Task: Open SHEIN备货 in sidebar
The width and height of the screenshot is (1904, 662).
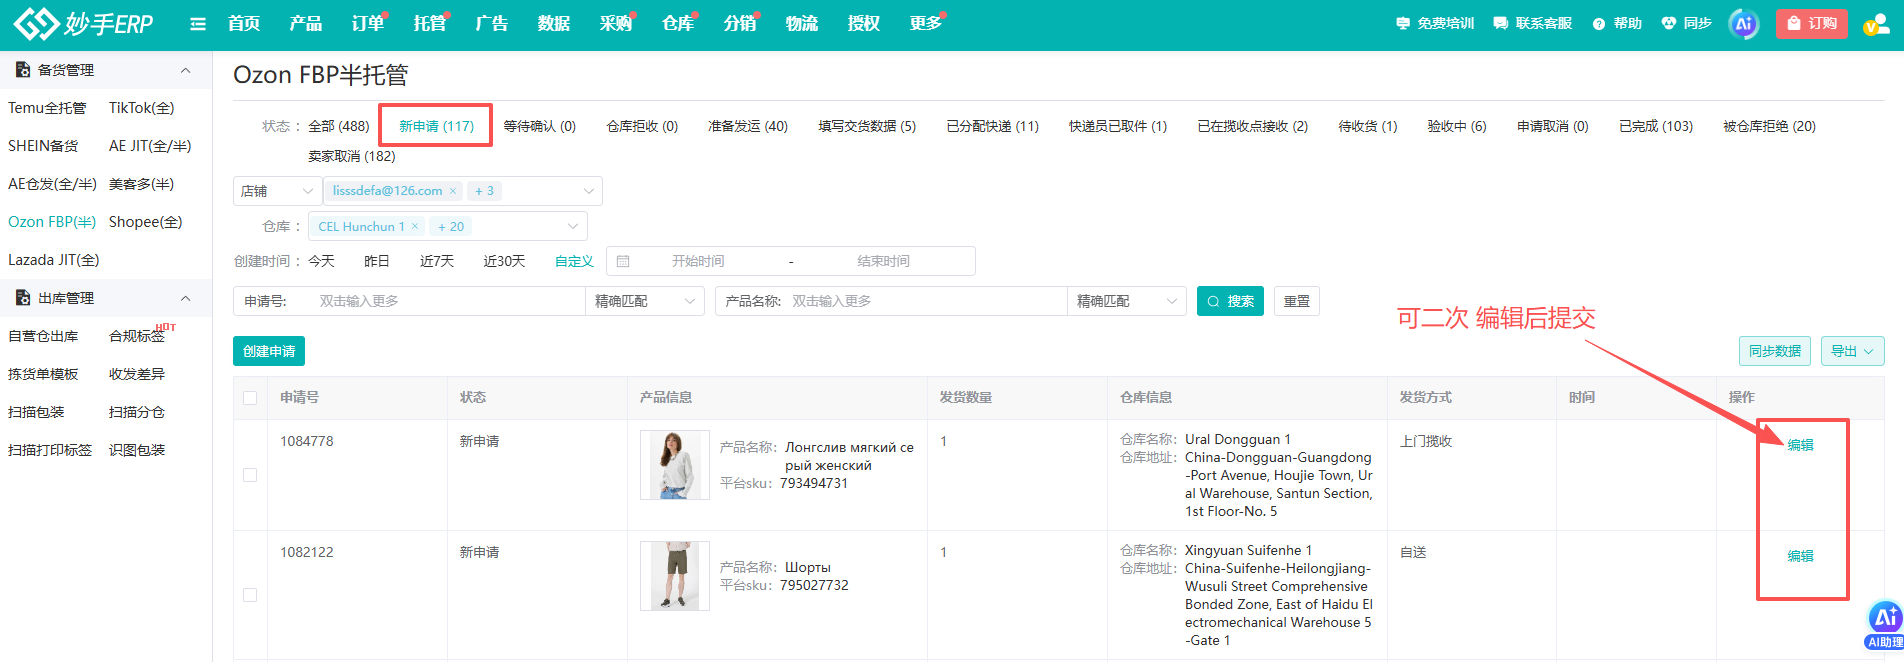Action: 43,146
